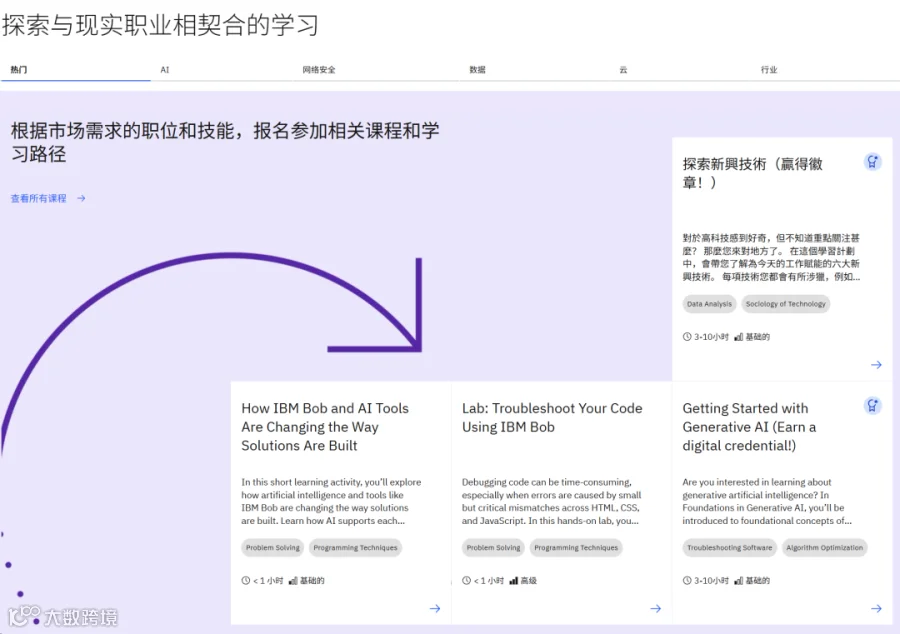Click <1 小时 on How IBM Bob card

pyautogui.click(x=268, y=581)
